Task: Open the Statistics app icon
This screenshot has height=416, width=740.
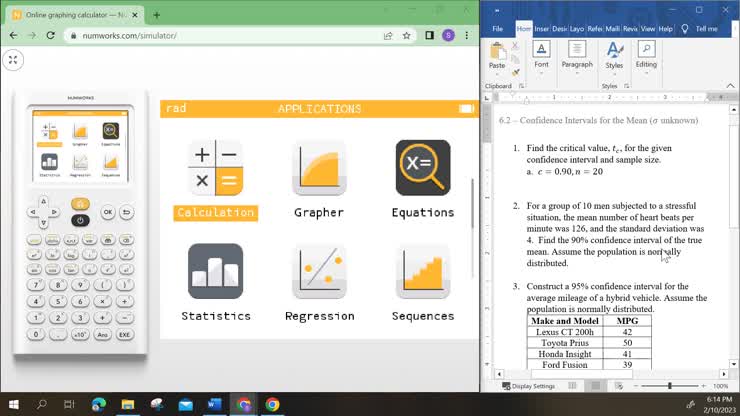Action: pos(216,271)
